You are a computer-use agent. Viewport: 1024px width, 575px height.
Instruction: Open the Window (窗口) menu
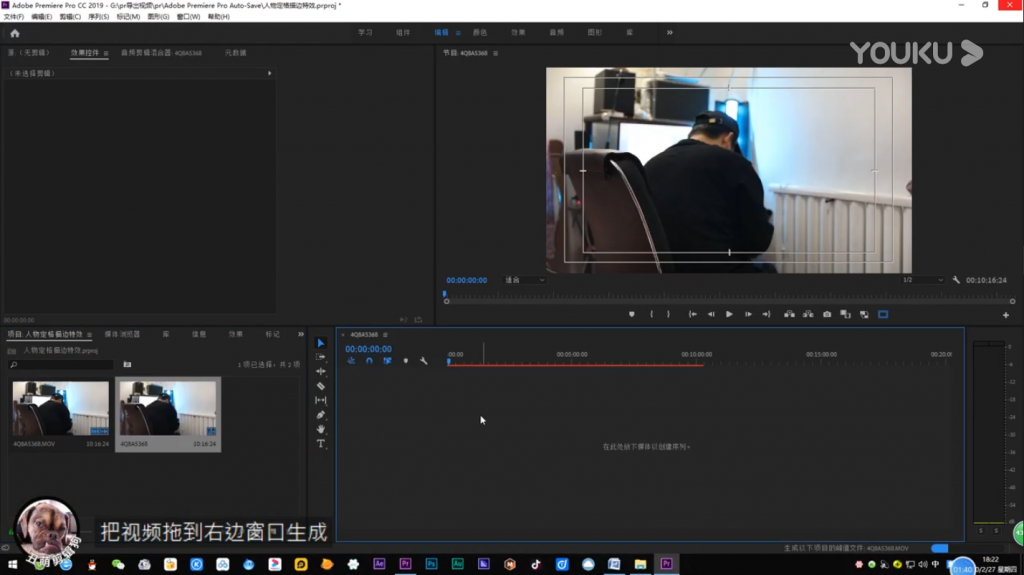pyautogui.click(x=188, y=16)
